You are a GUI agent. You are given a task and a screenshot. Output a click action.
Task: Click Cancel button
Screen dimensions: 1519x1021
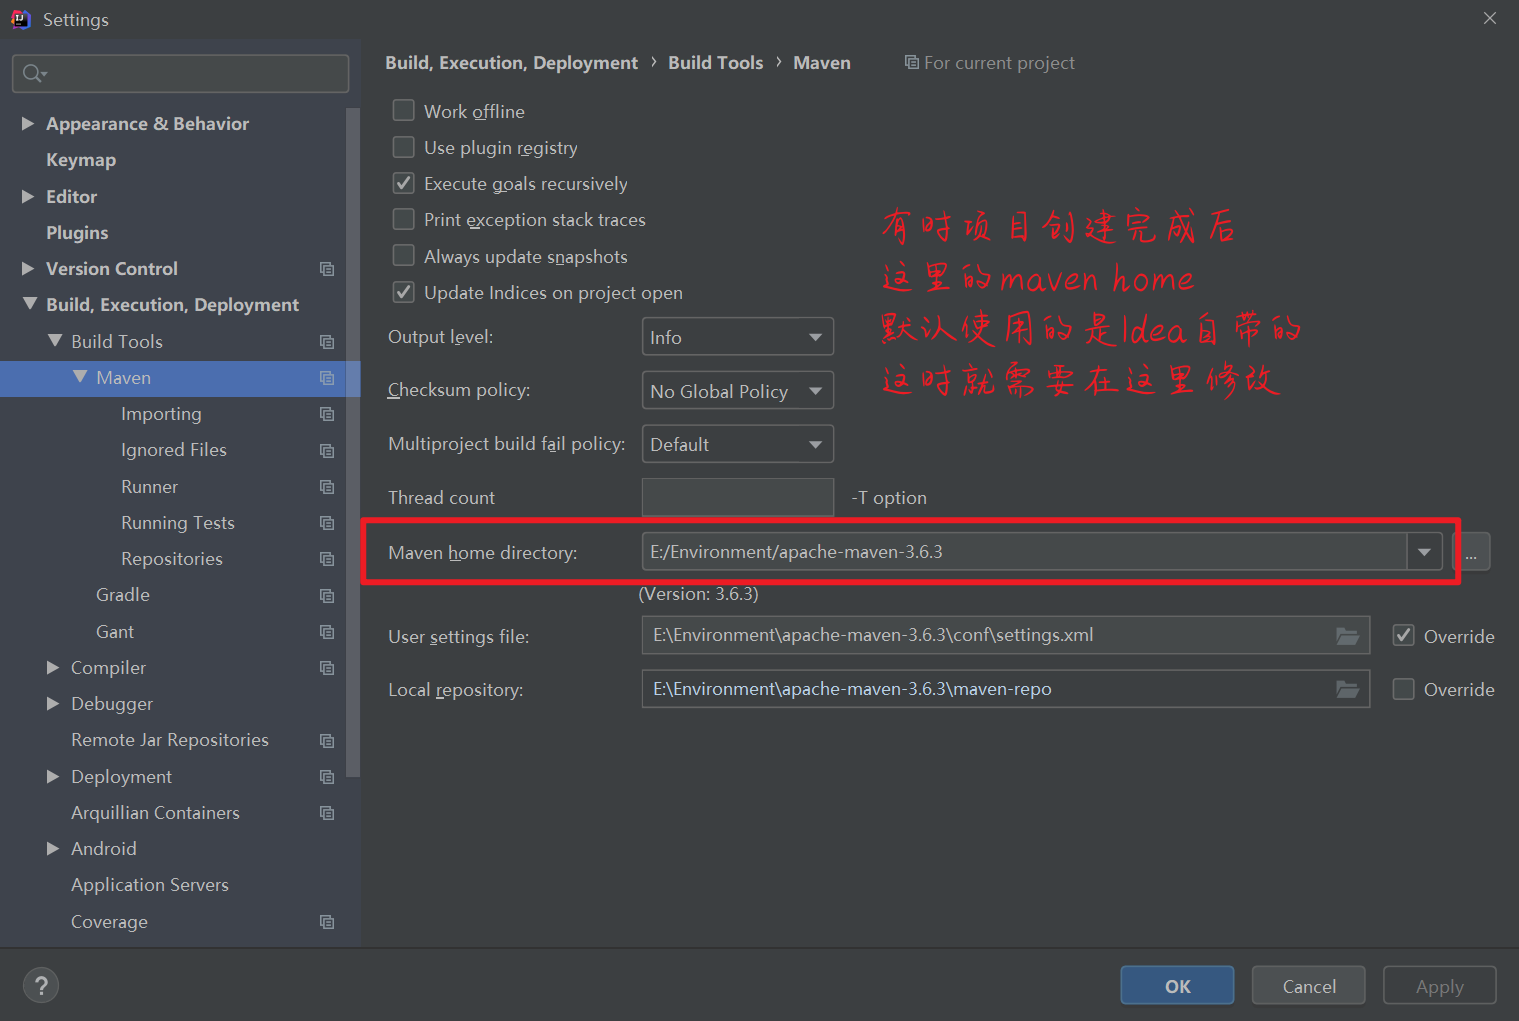point(1309,986)
